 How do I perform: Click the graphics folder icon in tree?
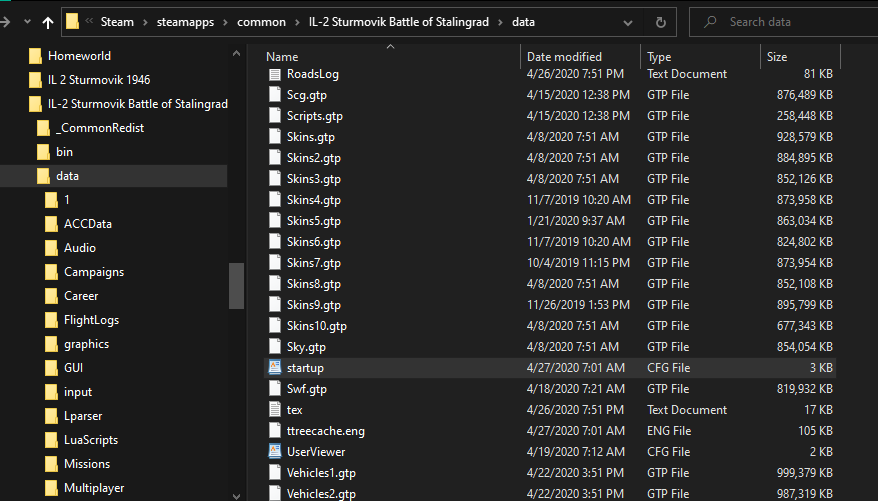click(x=51, y=344)
